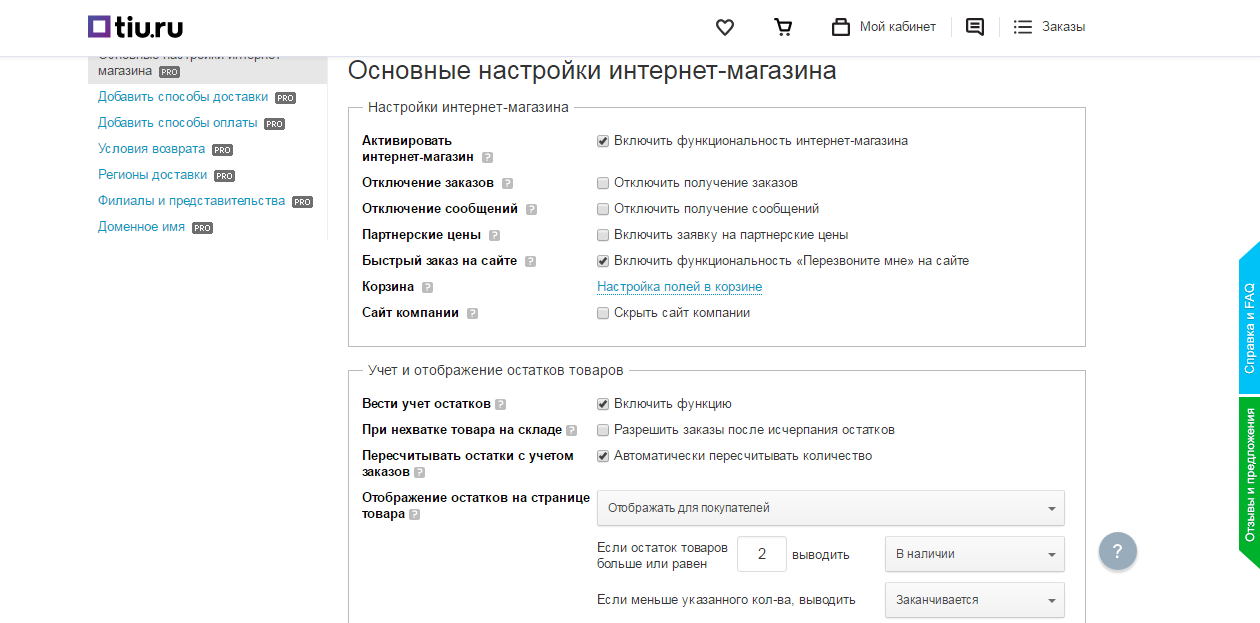Click the stock quantity input showing 2
Viewport: 1260px width, 623px height.
pos(761,554)
